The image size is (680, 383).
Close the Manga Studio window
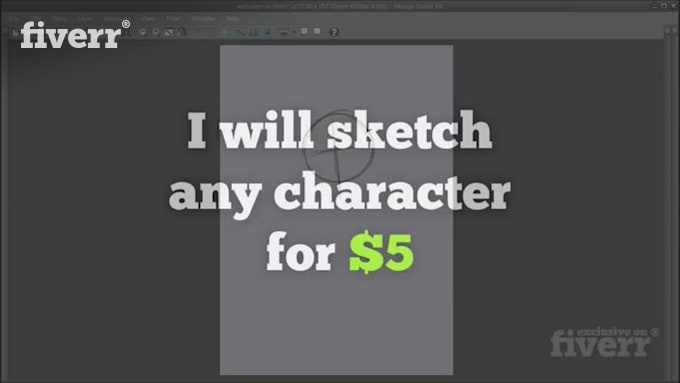(x=673, y=6)
